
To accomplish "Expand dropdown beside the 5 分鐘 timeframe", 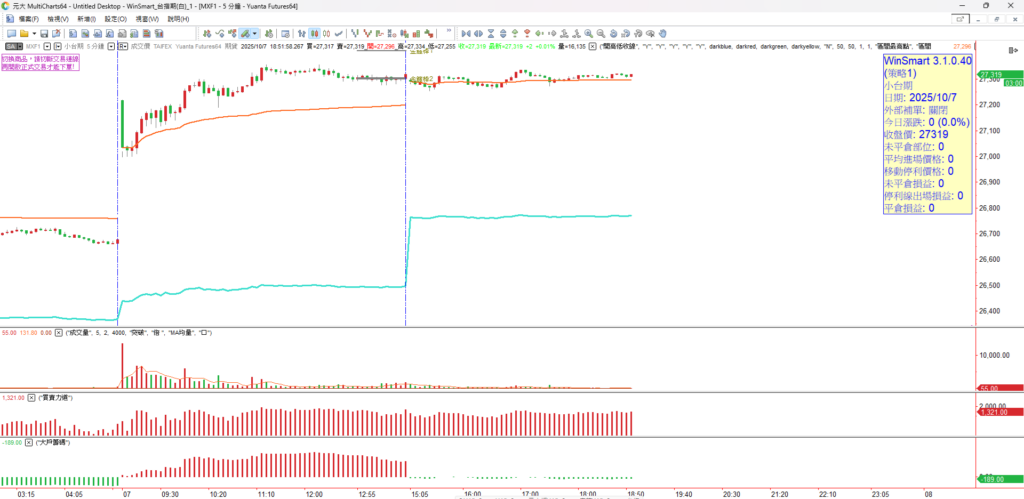I will (x=111, y=46).
